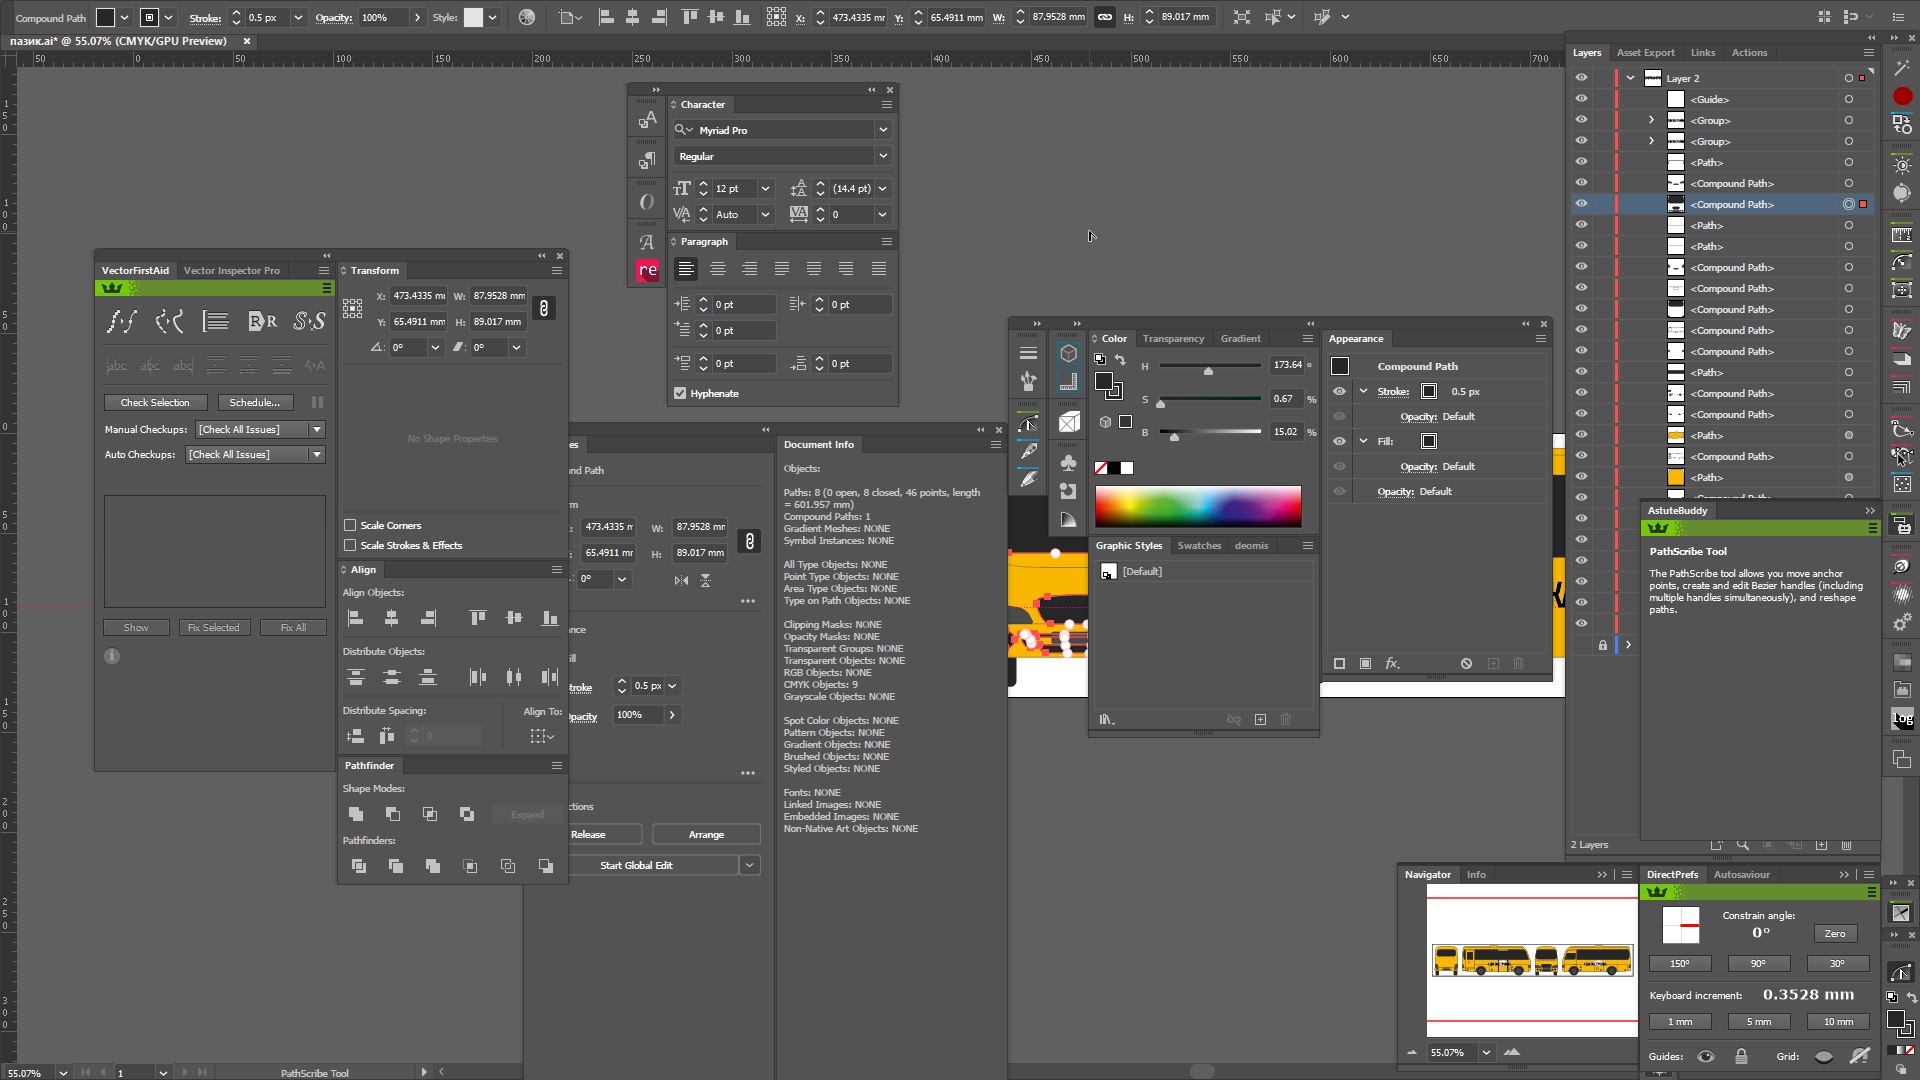
Task: Click the Navigator preview thumbnail
Action: click(x=1531, y=961)
